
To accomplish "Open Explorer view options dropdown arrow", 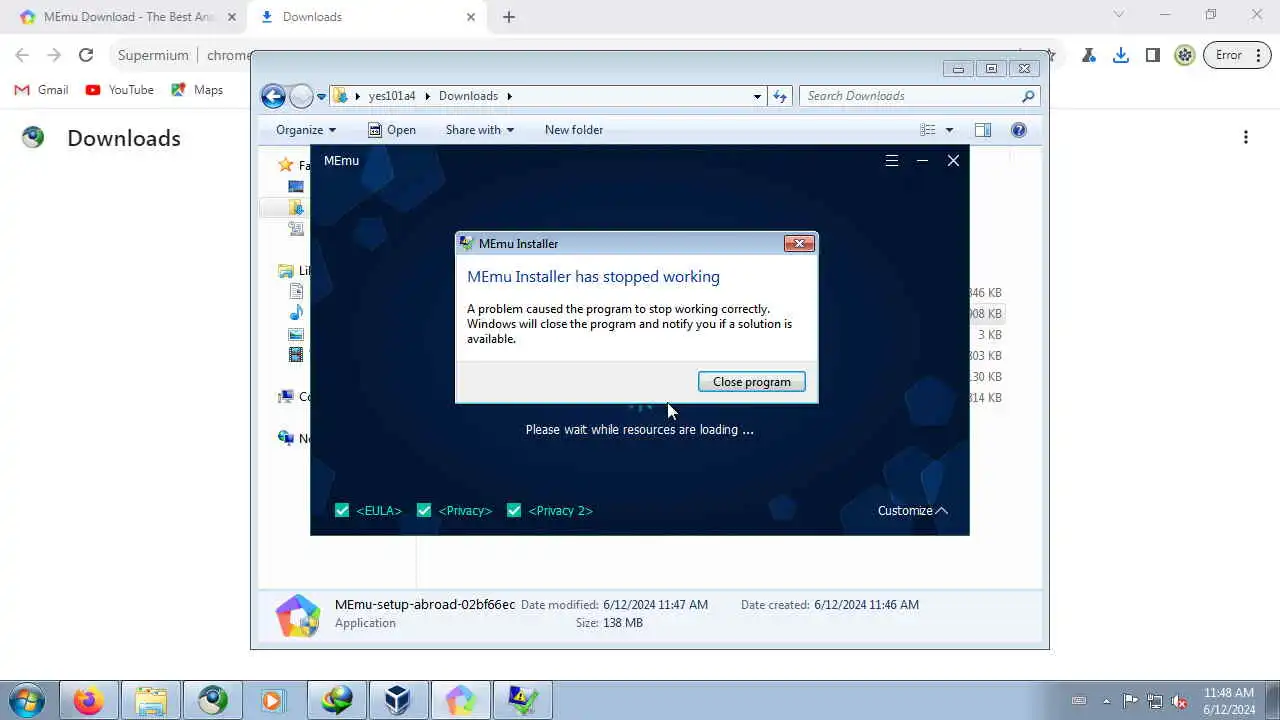I will [x=949, y=130].
